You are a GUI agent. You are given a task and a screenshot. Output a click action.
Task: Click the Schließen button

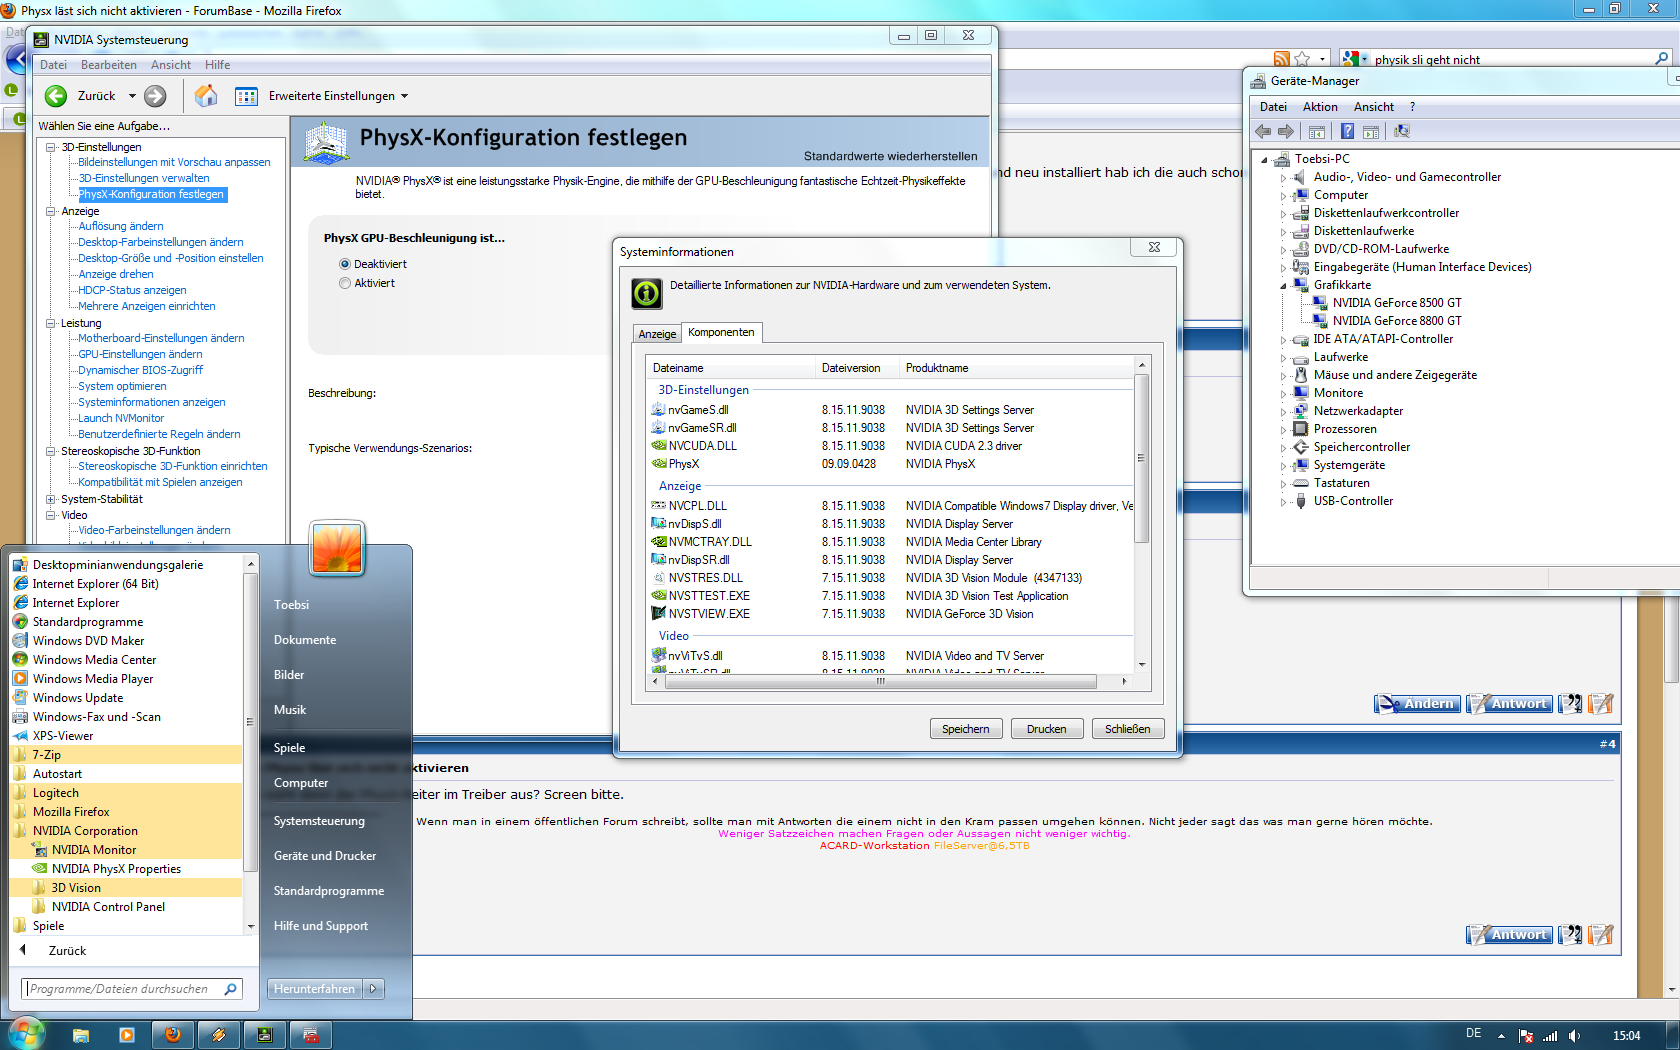(x=1128, y=729)
